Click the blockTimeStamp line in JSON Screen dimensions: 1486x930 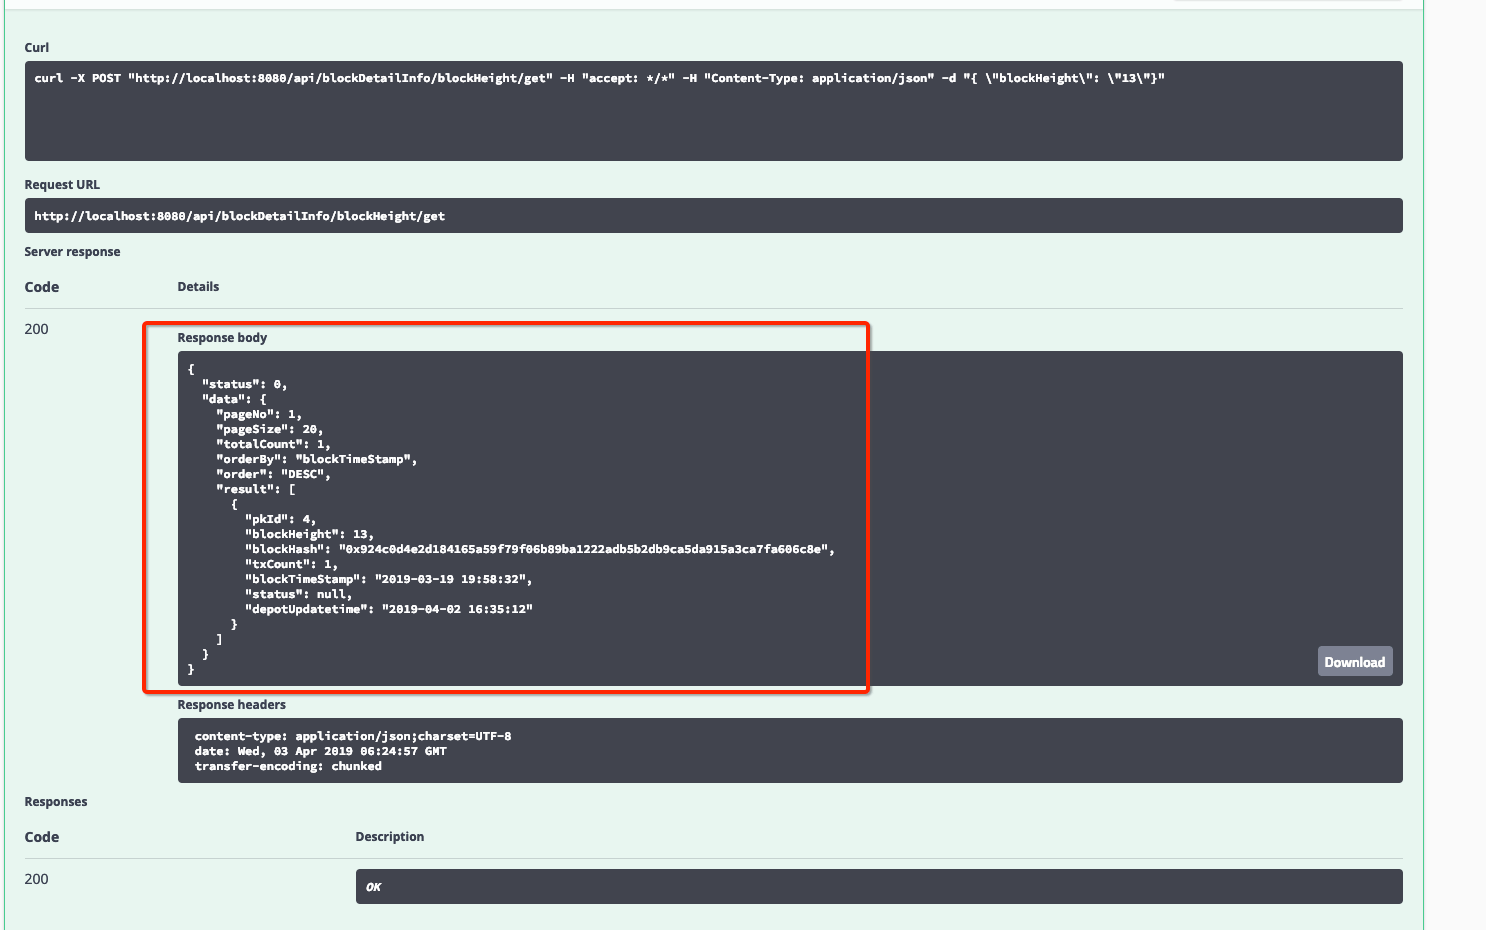pyautogui.click(x=388, y=579)
